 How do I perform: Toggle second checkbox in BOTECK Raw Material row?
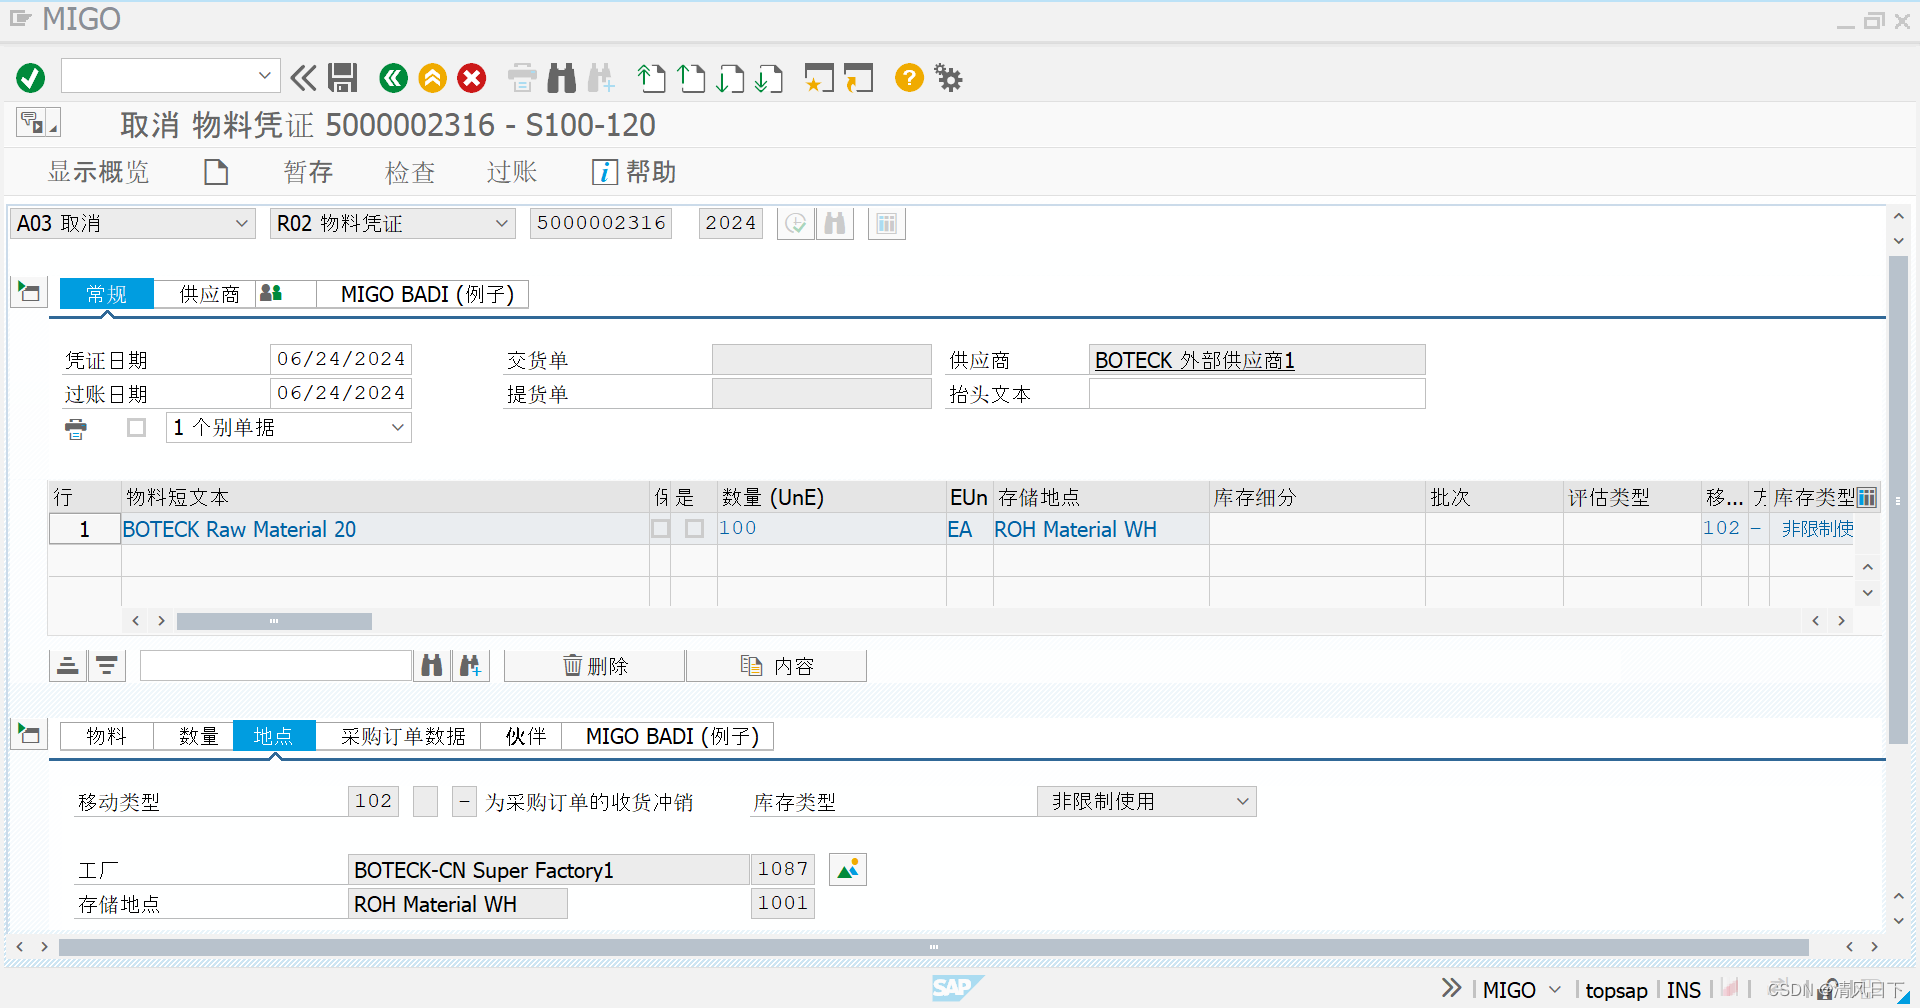pos(695,529)
